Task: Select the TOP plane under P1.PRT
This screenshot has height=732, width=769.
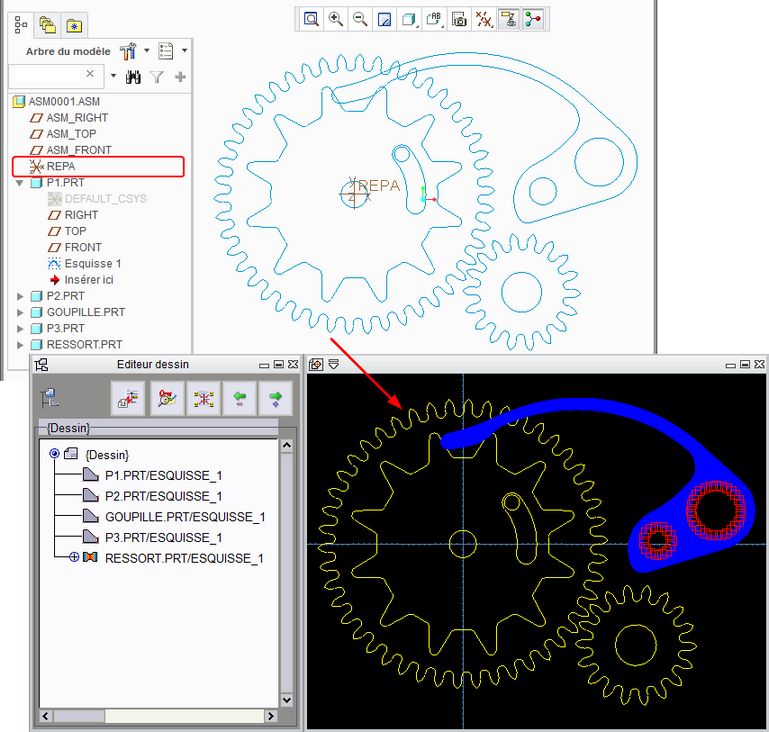Action: pos(75,231)
